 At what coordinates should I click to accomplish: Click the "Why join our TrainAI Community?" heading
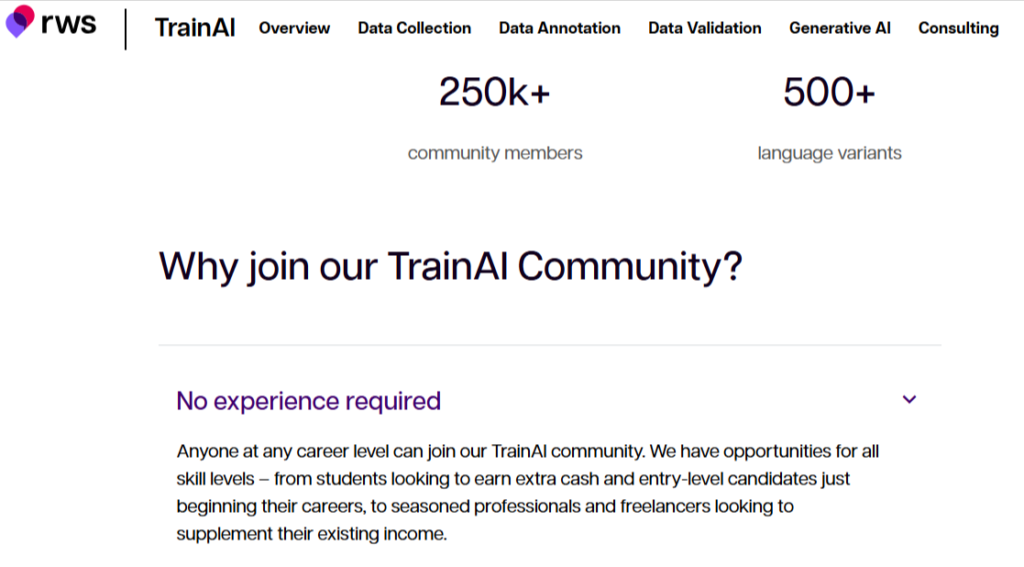pos(450,267)
